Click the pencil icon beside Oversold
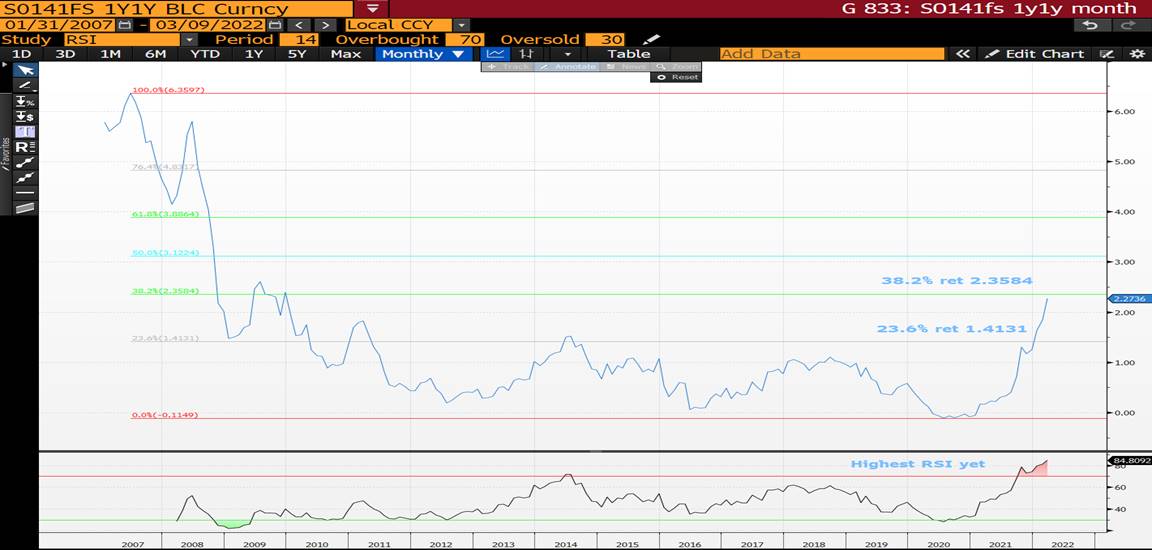The width and height of the screenshot is (1152, 550). pos(651,40)
